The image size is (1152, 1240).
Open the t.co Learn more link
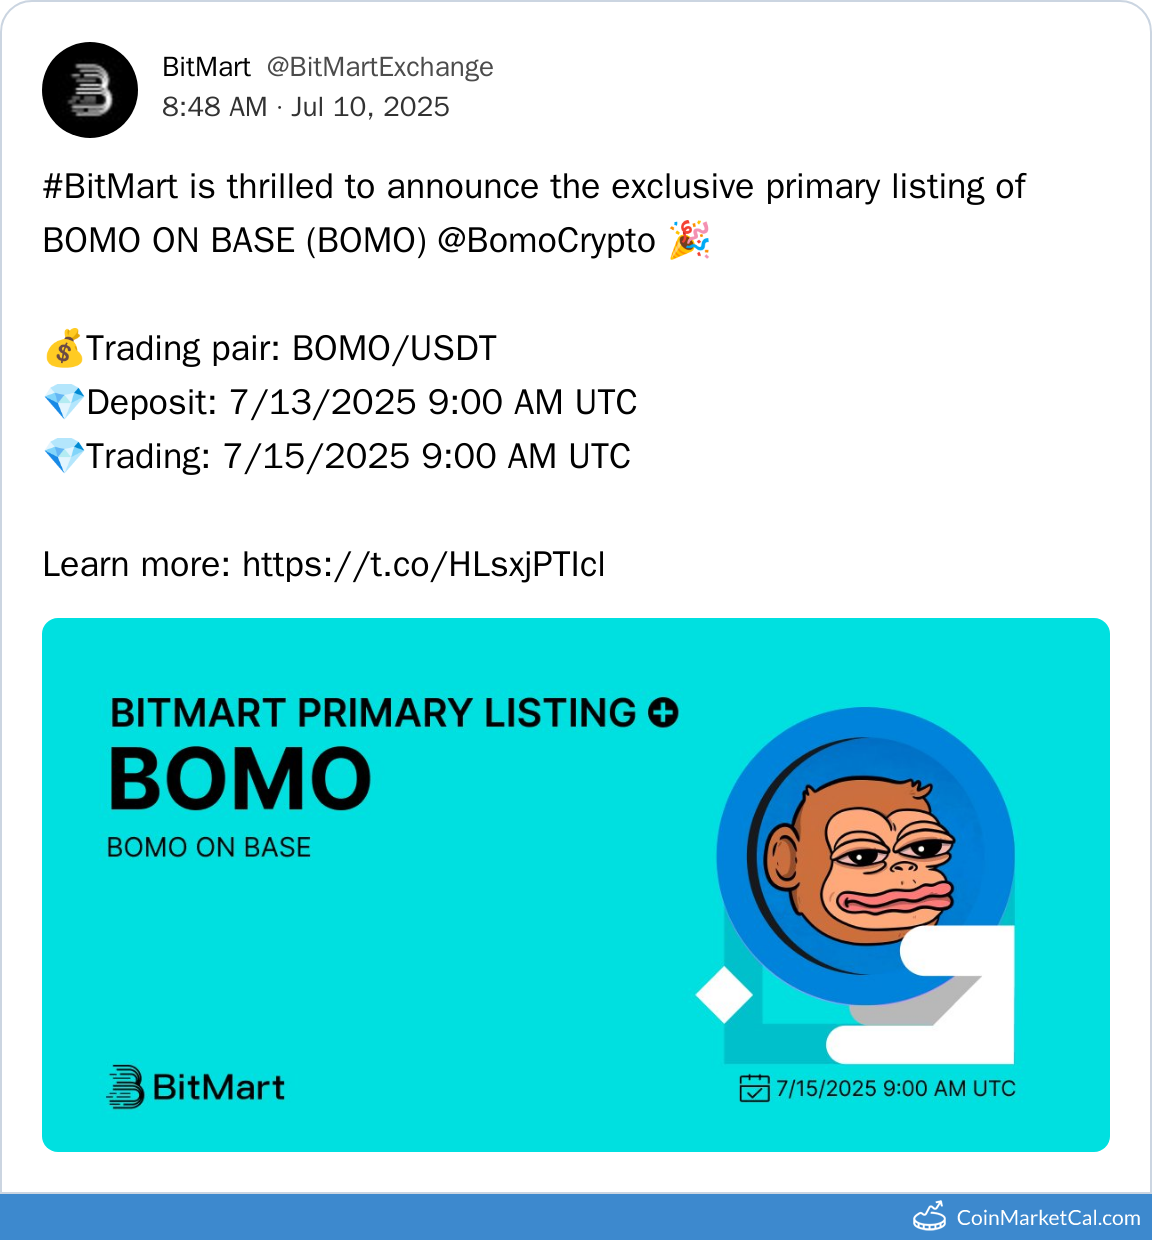tap(424, 565)
